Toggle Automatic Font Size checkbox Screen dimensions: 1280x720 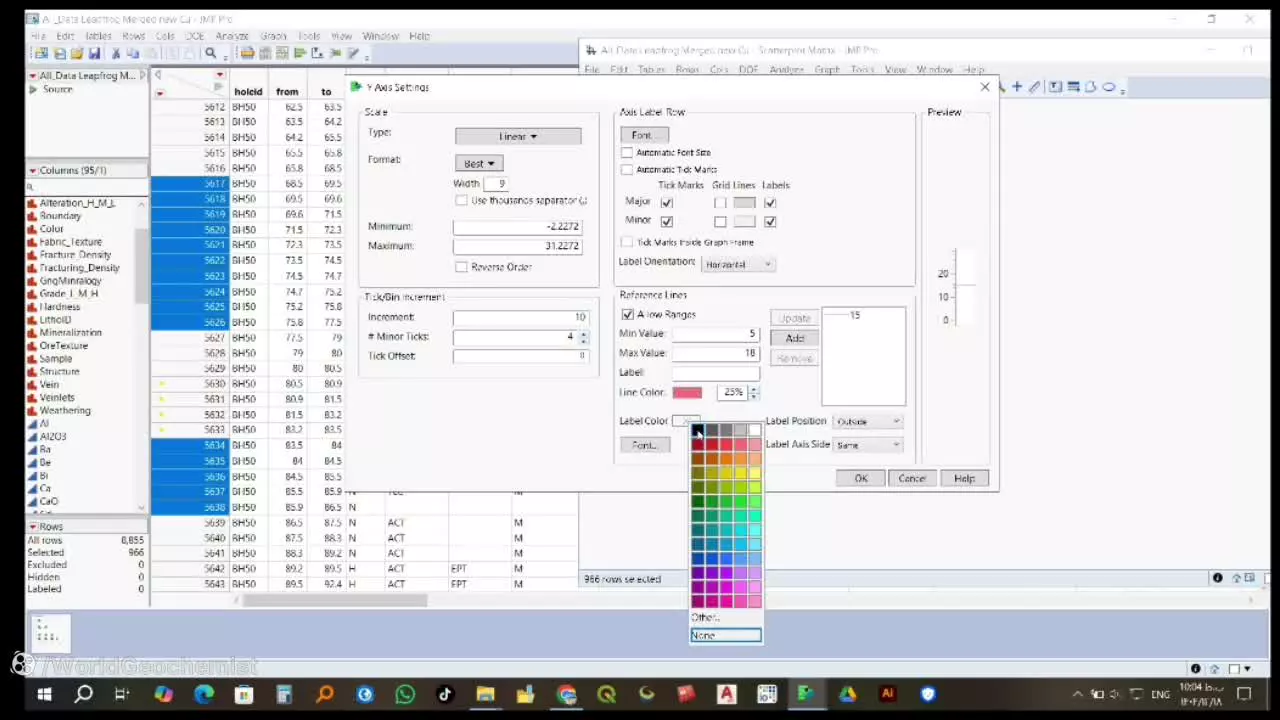tap(627, 153)
